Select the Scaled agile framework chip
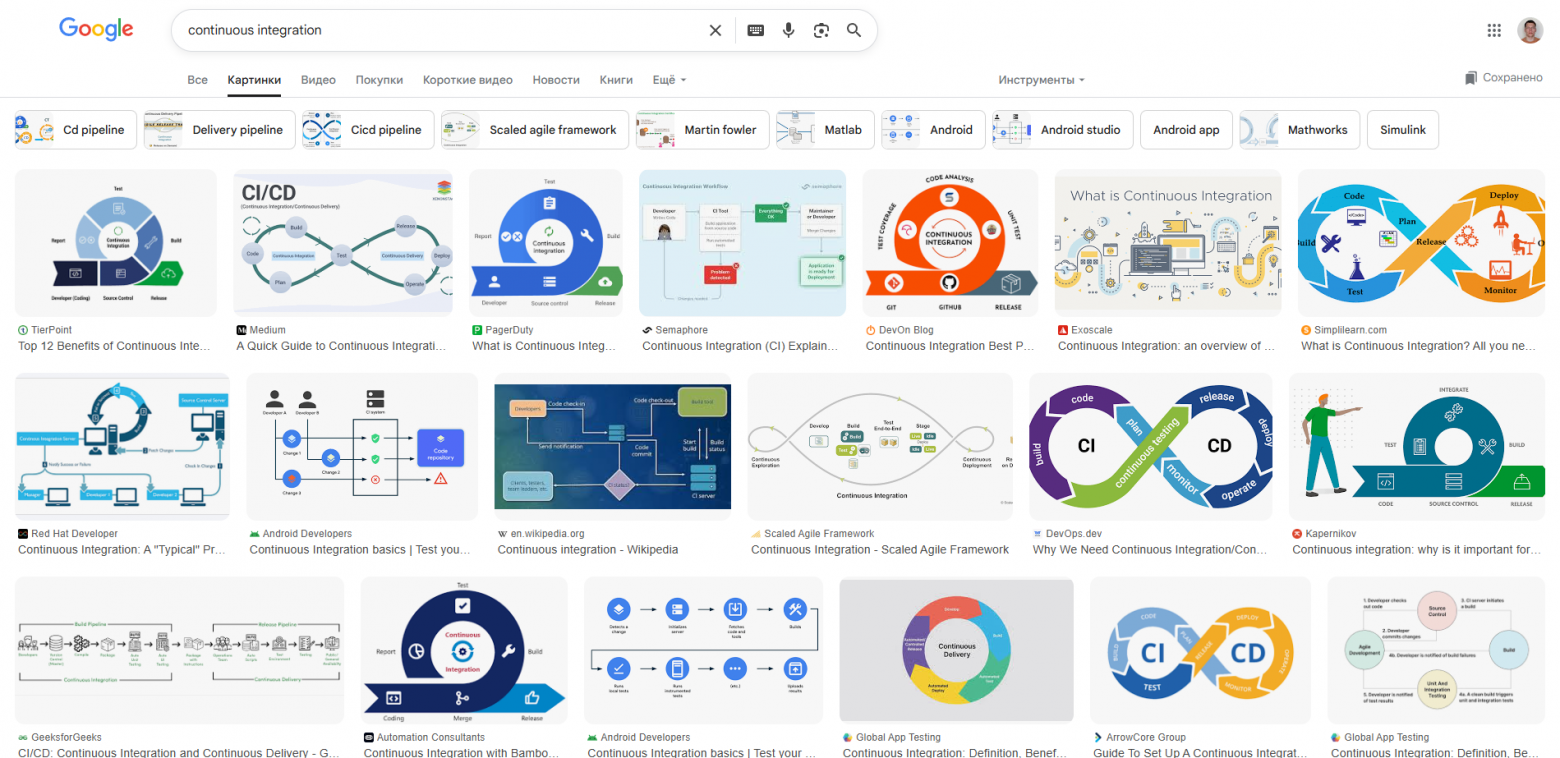The width and height of the screenshot is (1560, 758). point(535,130)
